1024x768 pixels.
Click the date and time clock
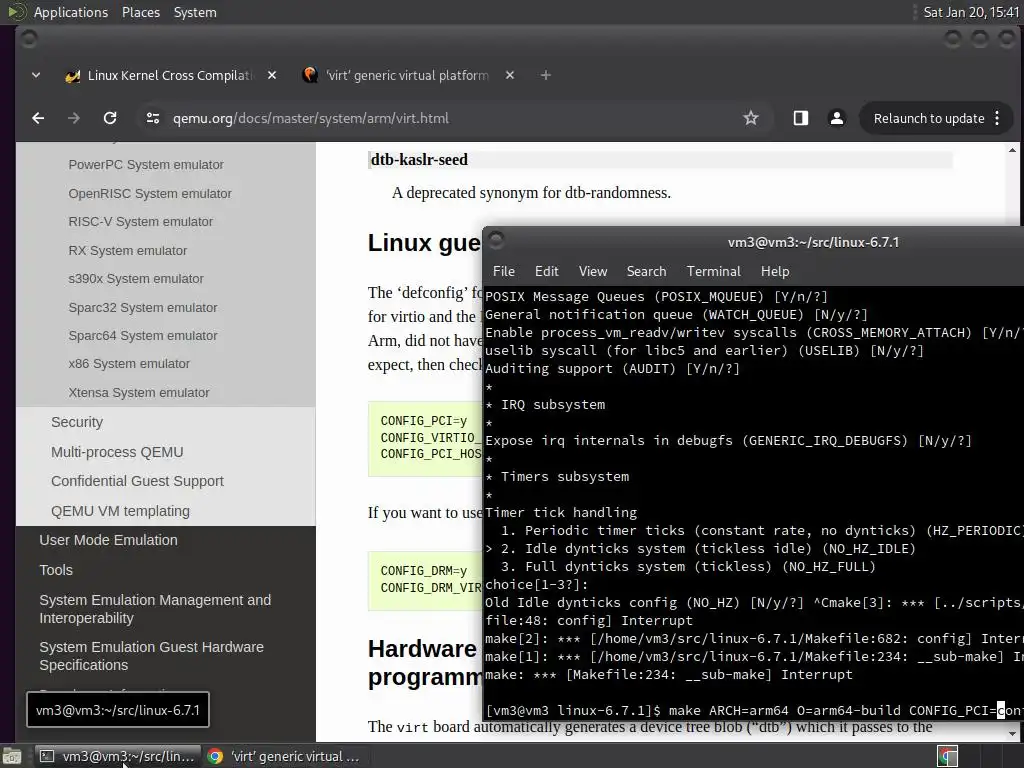(x=970, y=12)
